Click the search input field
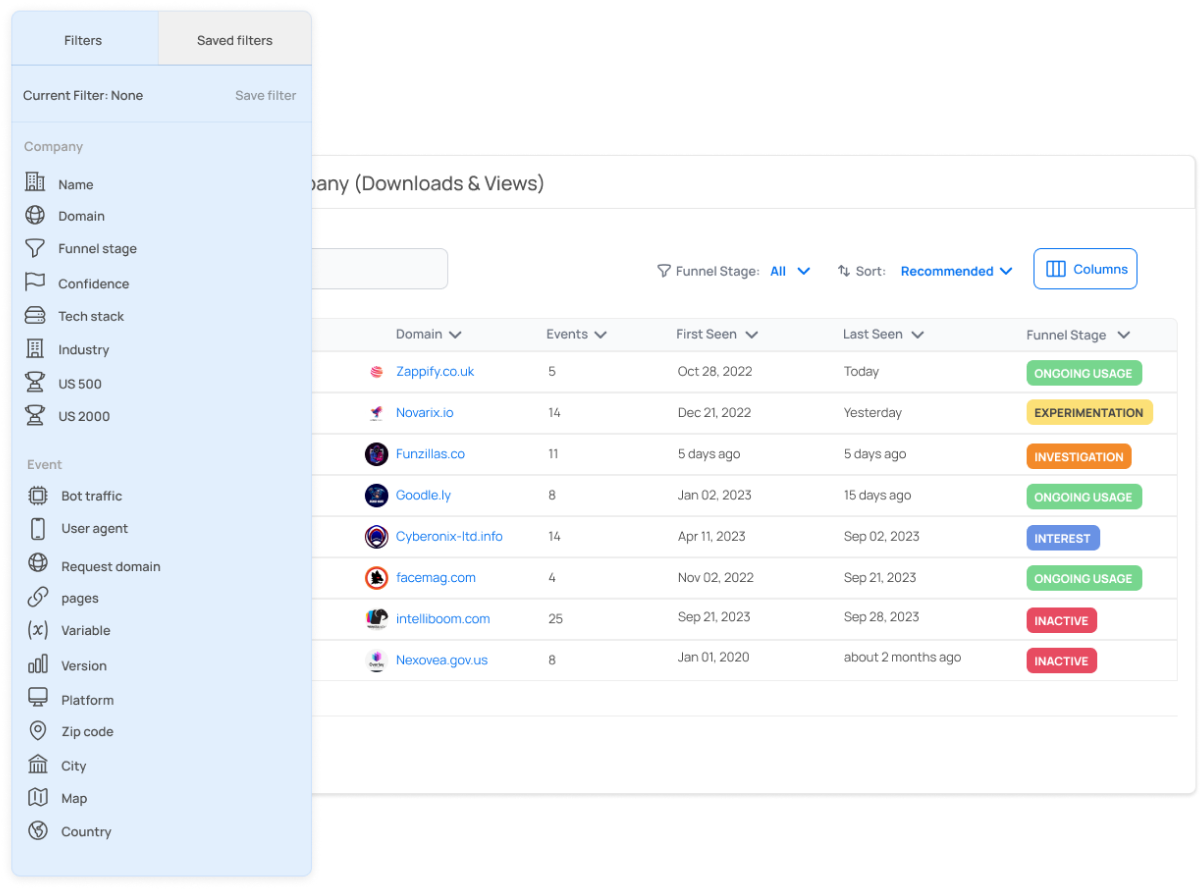The height and width of the screenshot is (890, 1200). point(380,269)
